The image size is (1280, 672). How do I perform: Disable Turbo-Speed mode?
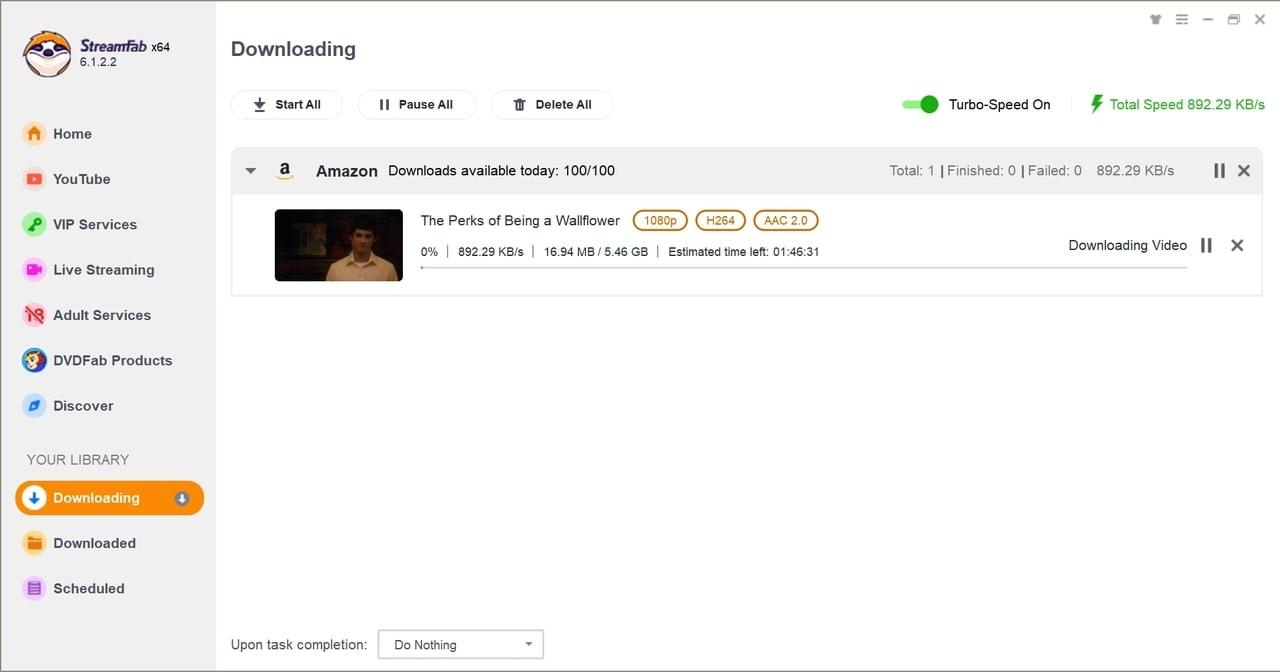click(920, 104)
